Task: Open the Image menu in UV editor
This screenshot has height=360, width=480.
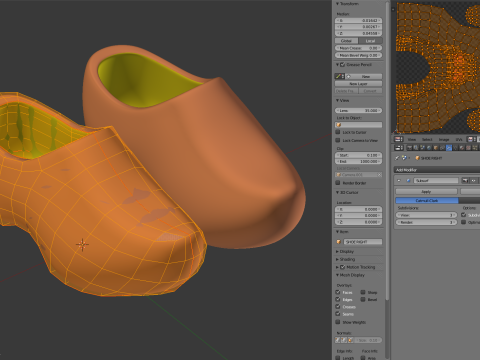Action: coord(444,139)
